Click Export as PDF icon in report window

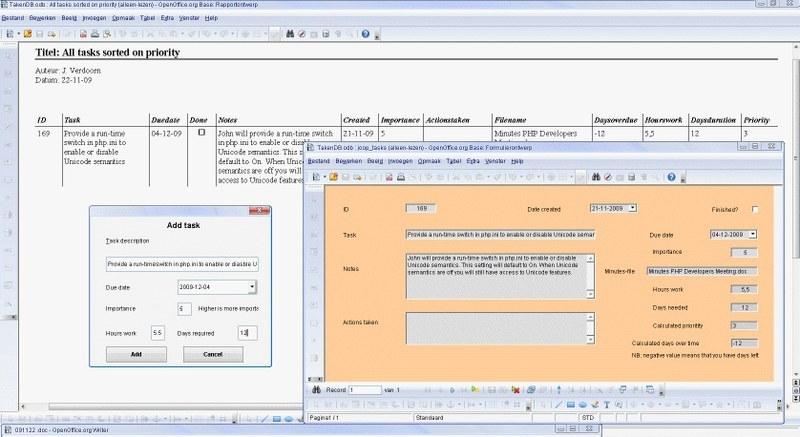83,34
